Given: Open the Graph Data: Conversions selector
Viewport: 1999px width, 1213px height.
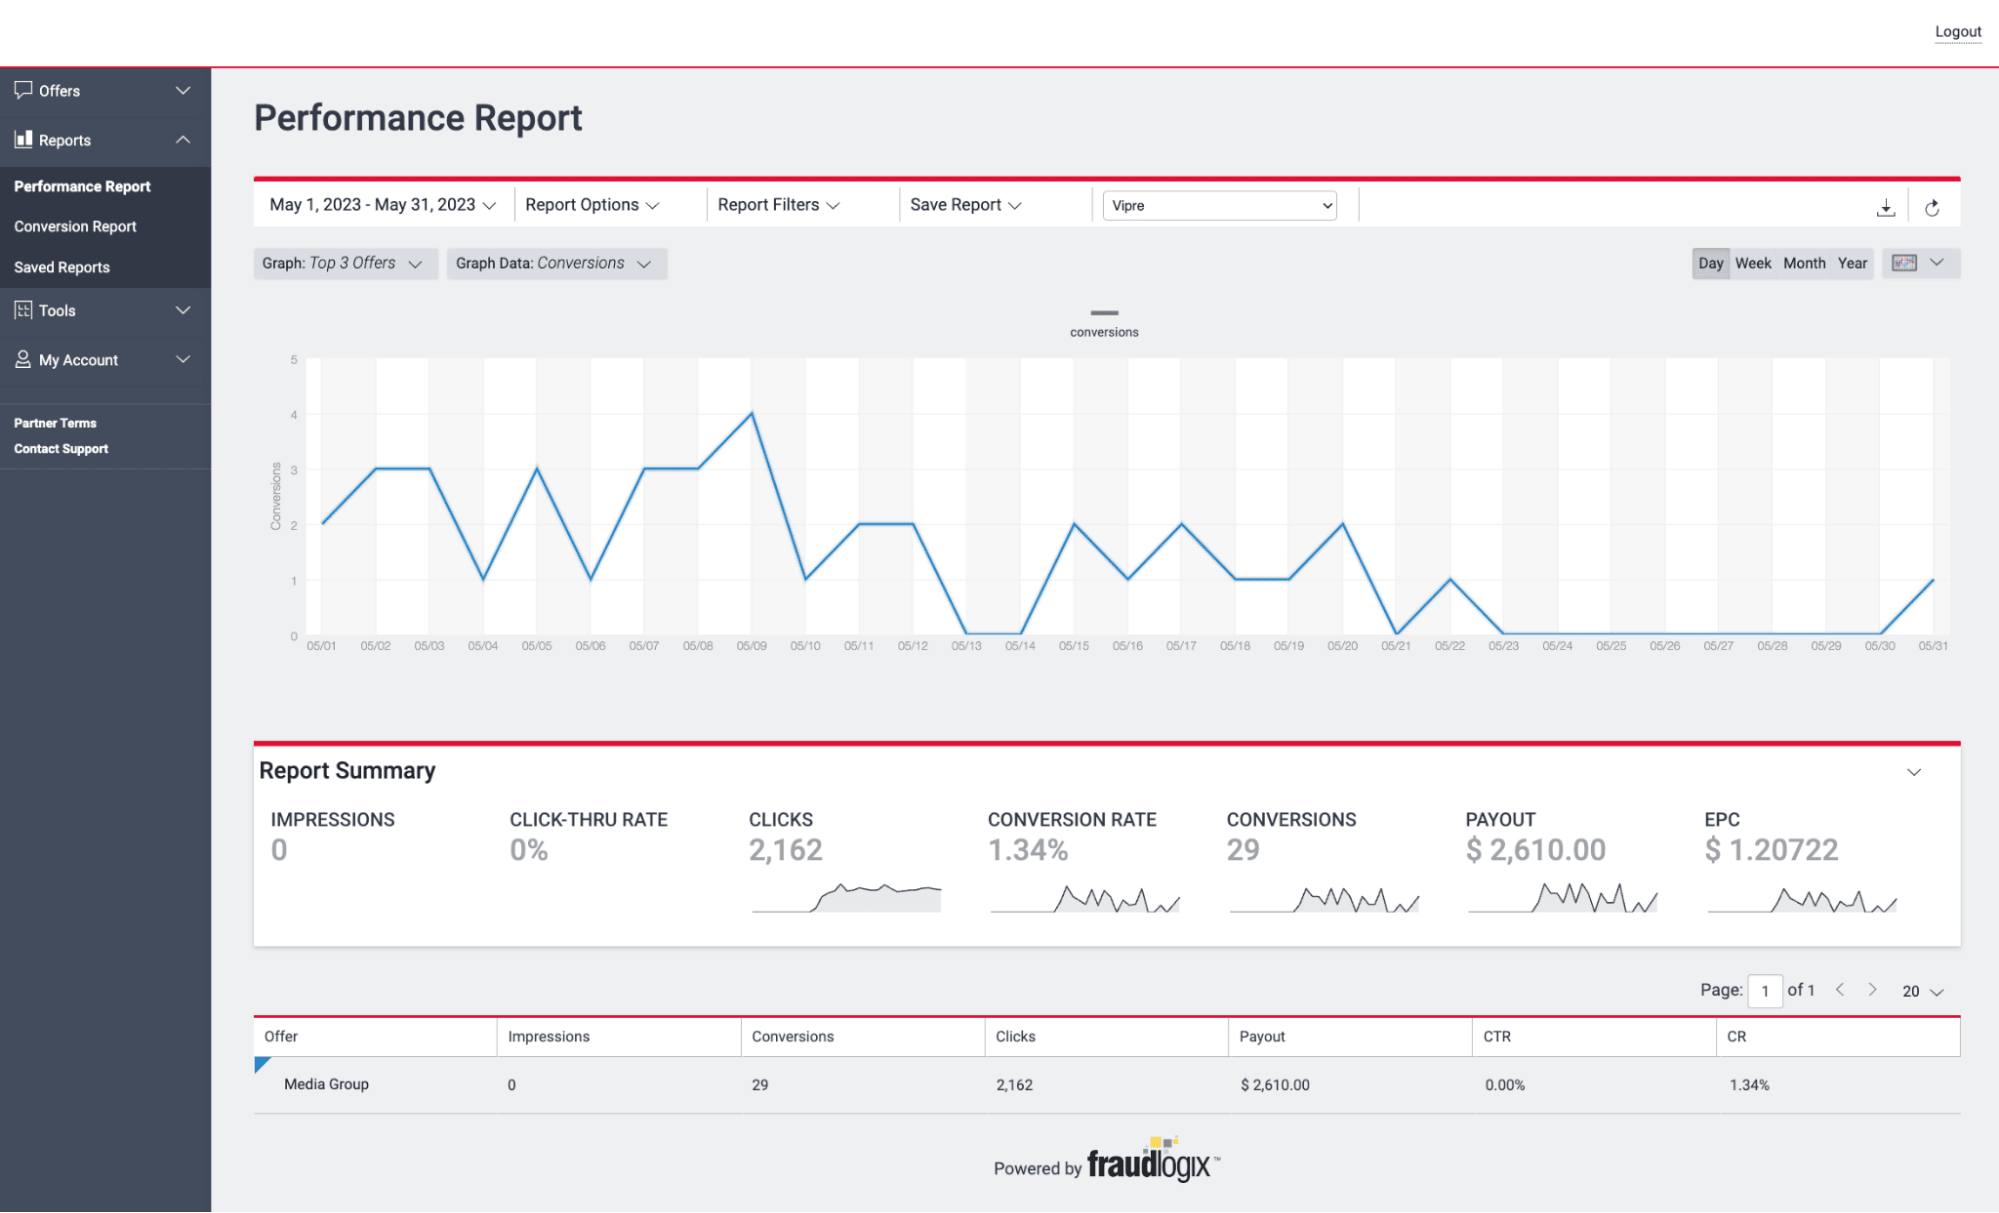Looking at the screenshot, I should 556,263.
